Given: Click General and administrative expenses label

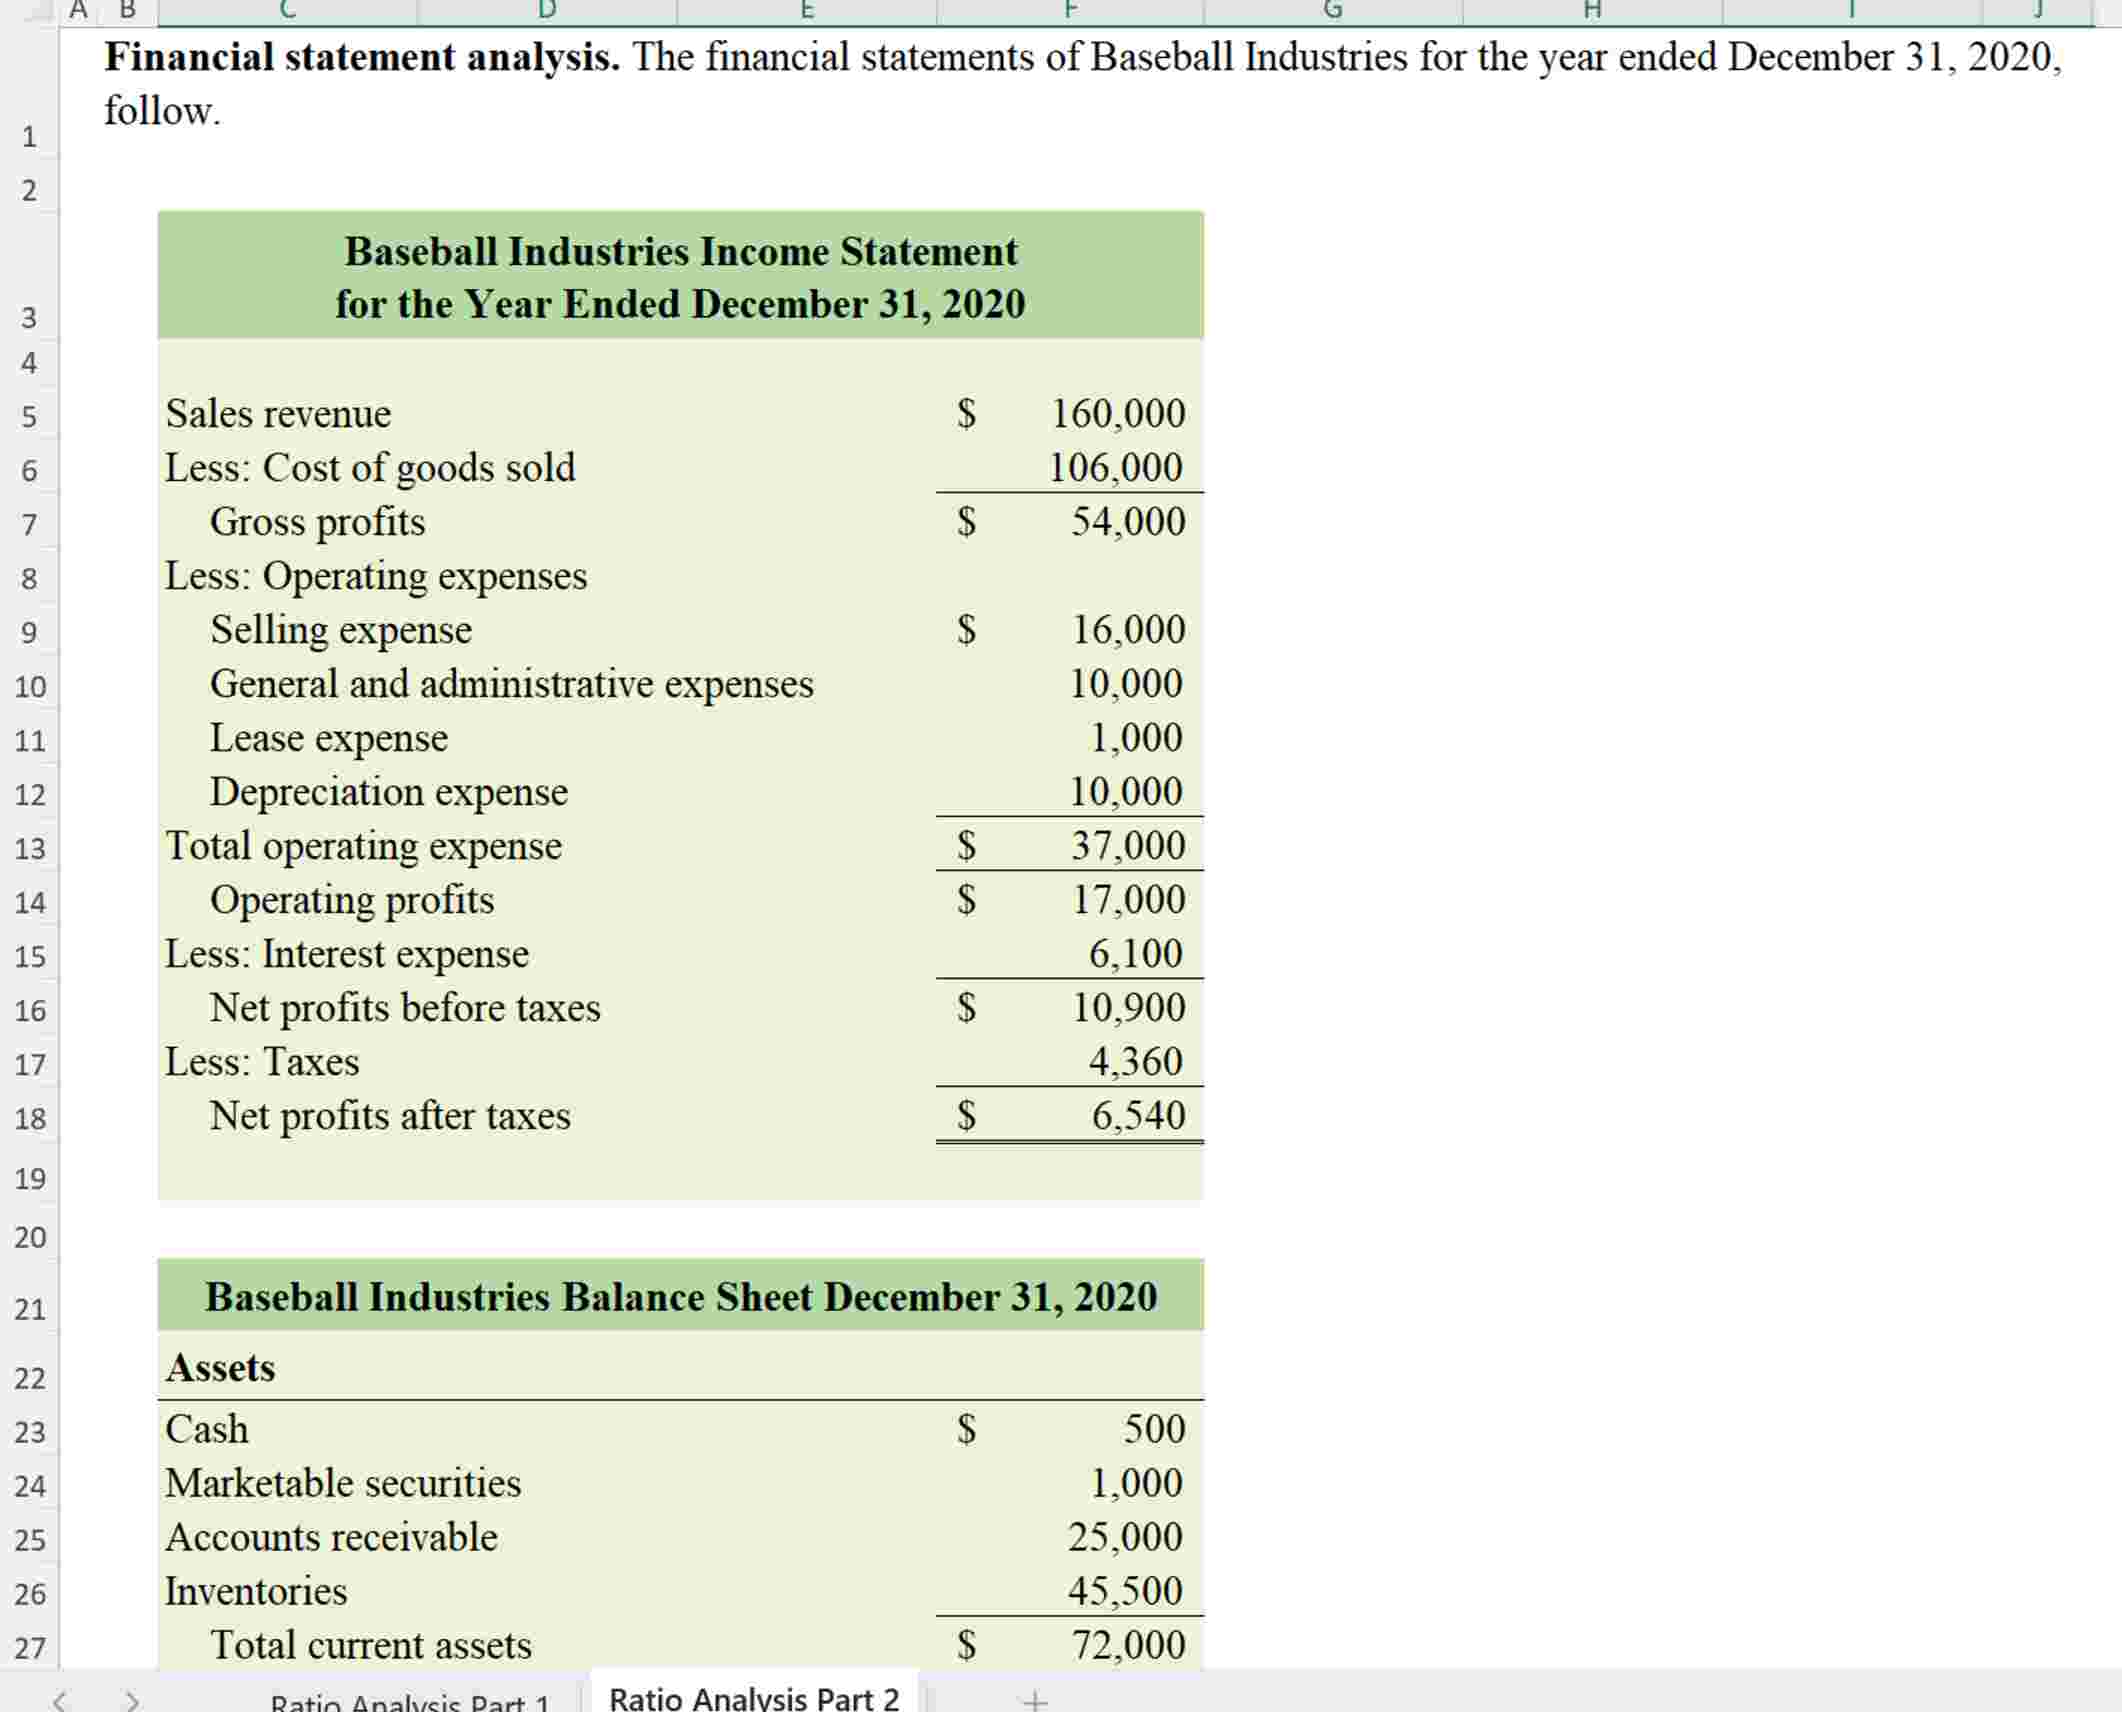Looking at the screenshot, I should tap(511, 684).
